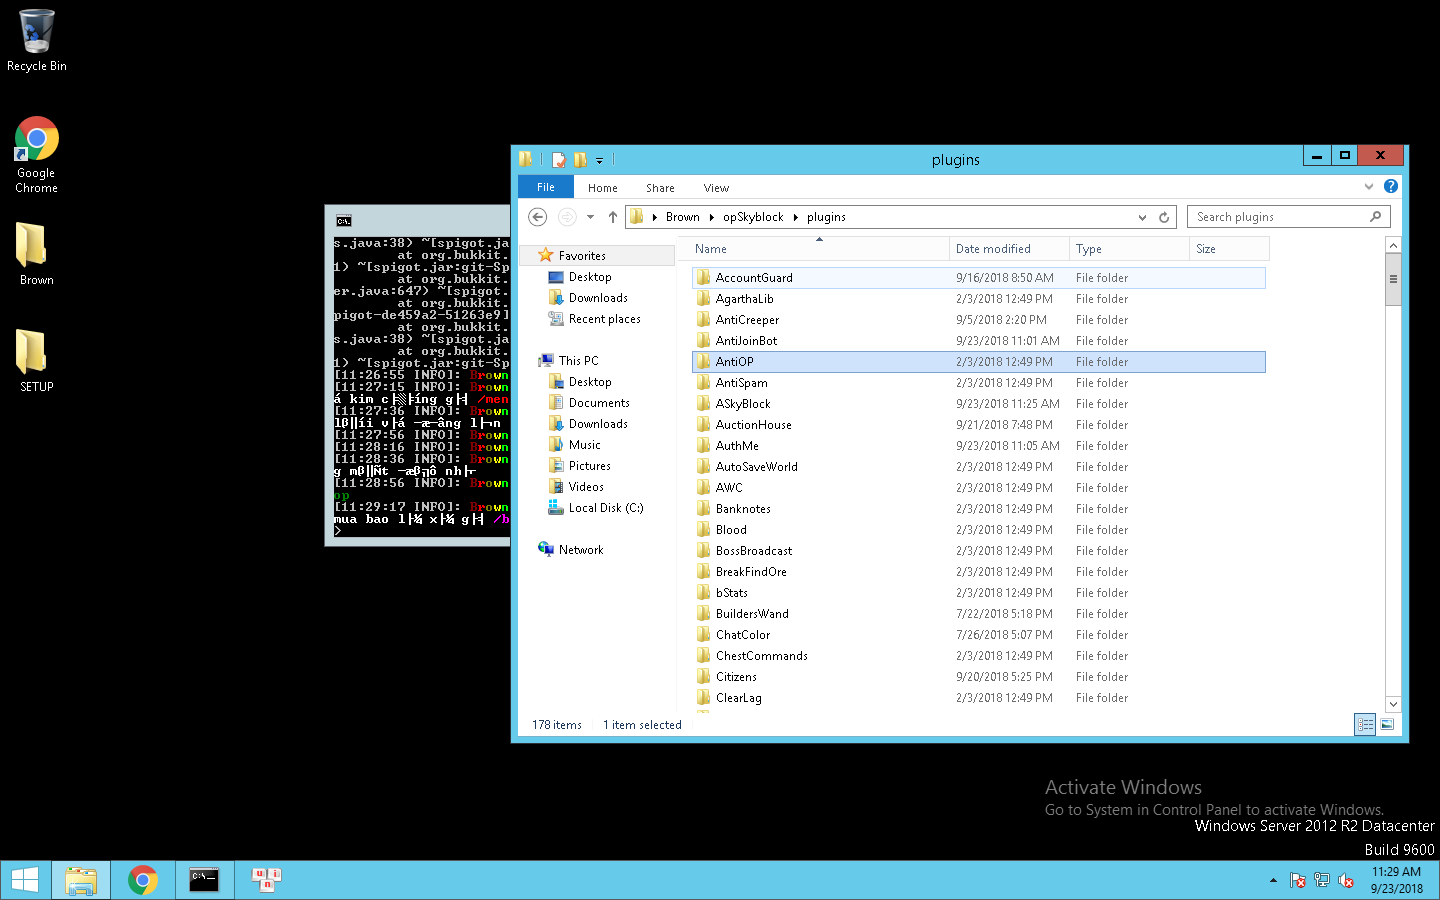1440x900 pixels.
Task: Open Explorer help question mark icon
Action: coord(1390,186)
